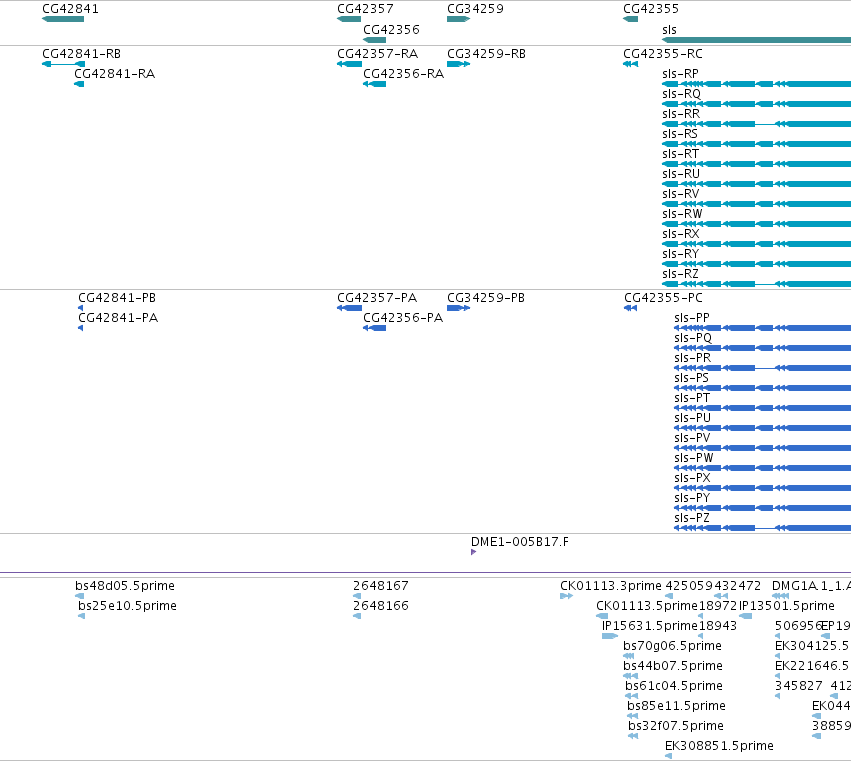Click the DMG1A.1_1 feature arrows

pos(780,597)
